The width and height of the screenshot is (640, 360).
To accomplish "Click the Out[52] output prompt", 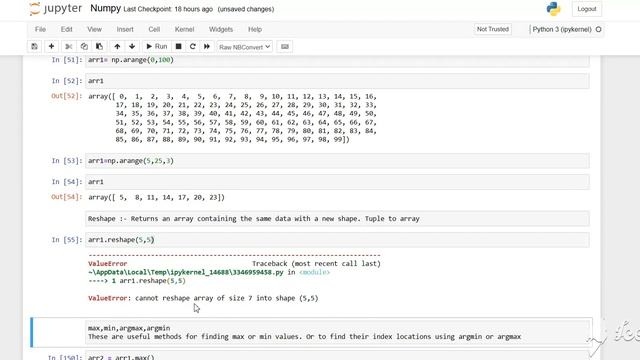I will tap(67, 96).
